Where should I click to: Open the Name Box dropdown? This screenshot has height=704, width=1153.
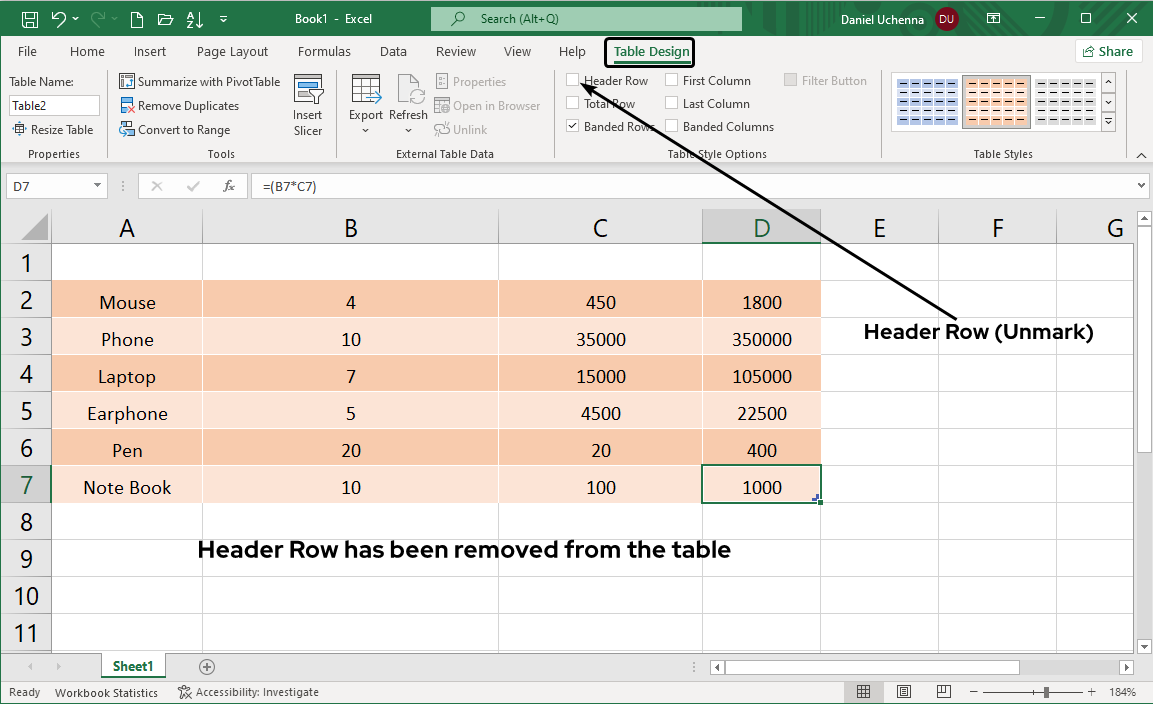point(95,185)
